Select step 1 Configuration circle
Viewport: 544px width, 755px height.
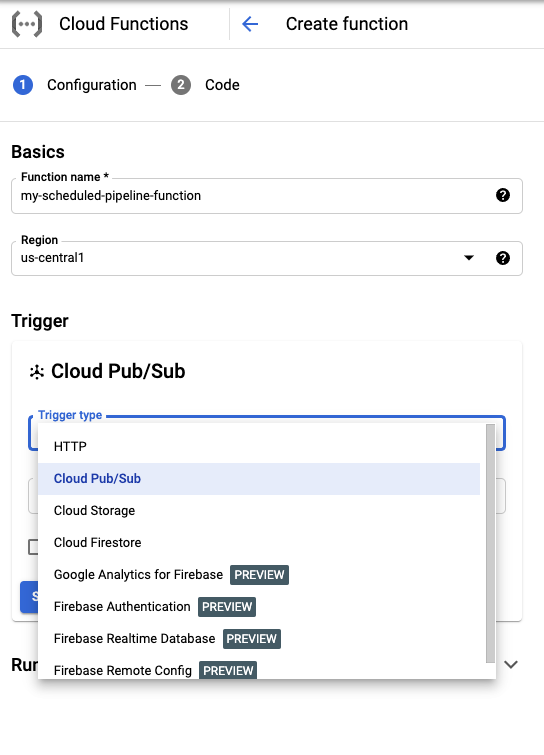23,85
